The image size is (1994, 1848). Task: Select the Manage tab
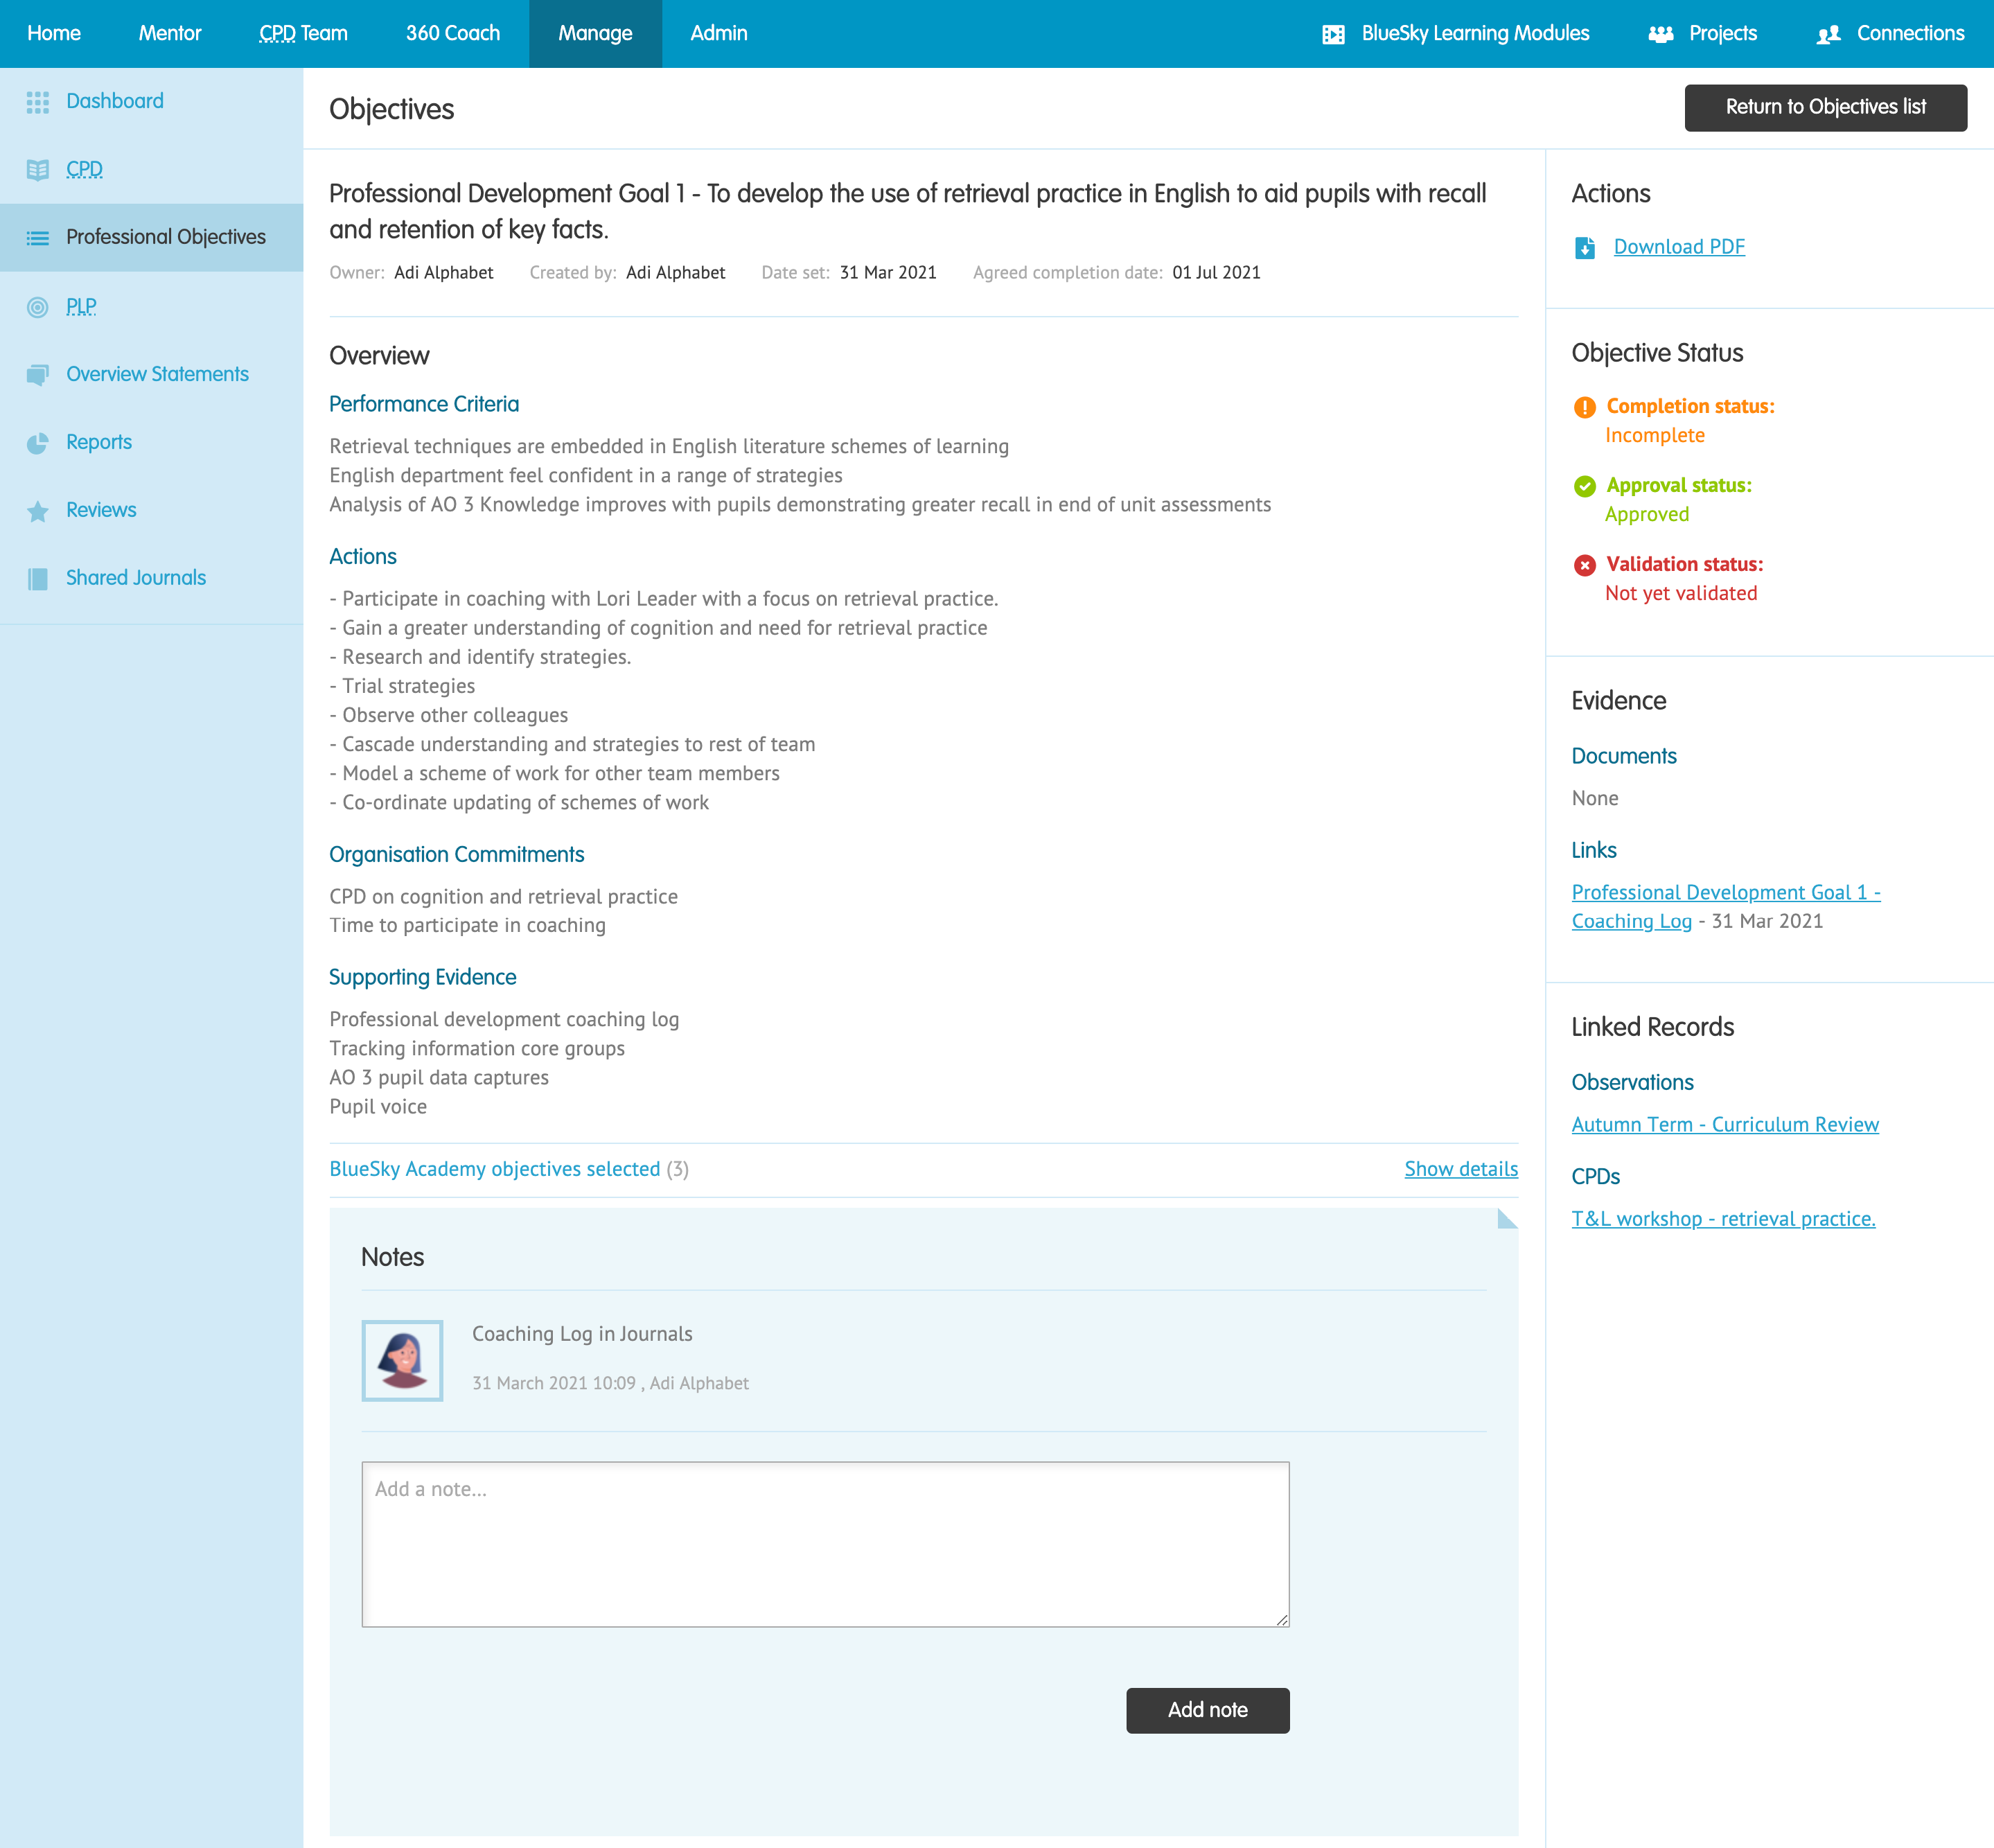pyautogui.click(x=595, y=33)
